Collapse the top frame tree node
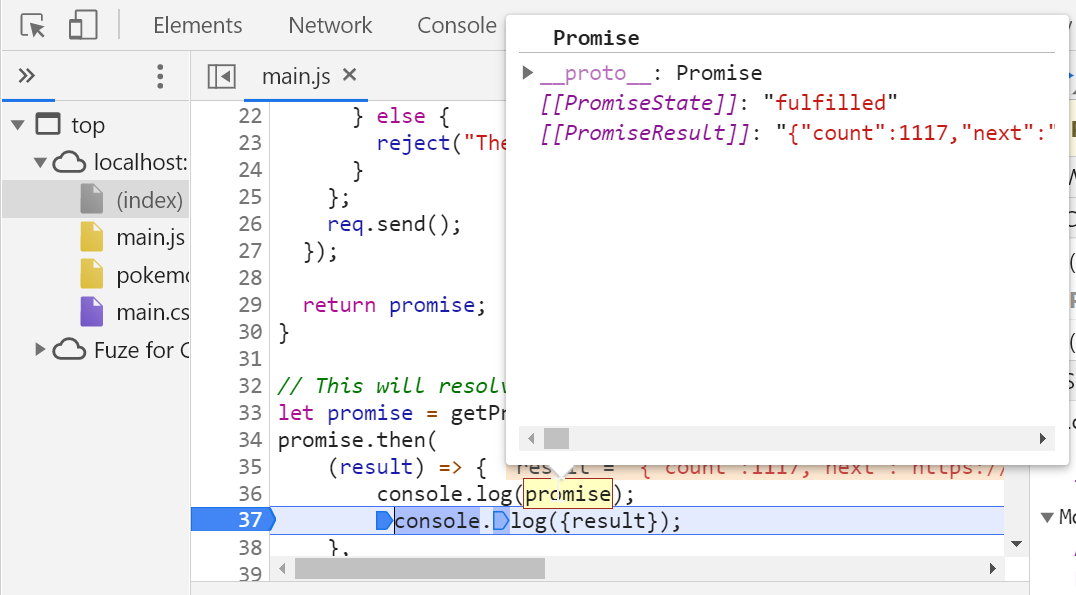Image resolution: width=1076 pixels, height=595 pixels. pyautogui.click(x=18, y=125)
